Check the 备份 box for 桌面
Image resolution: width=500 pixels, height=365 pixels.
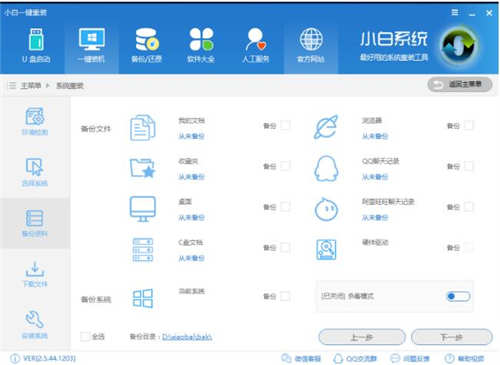point(285,207)
